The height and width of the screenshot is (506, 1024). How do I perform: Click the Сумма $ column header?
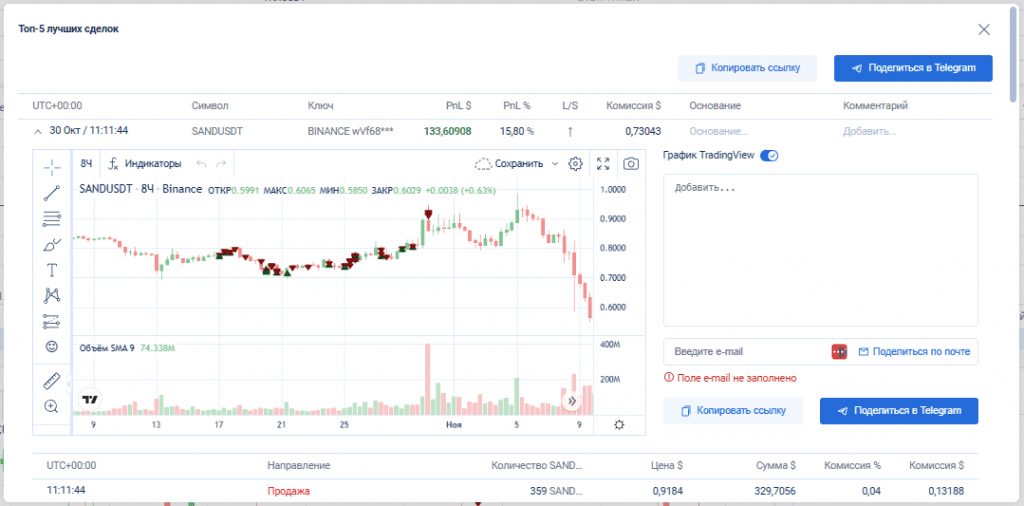775,466
